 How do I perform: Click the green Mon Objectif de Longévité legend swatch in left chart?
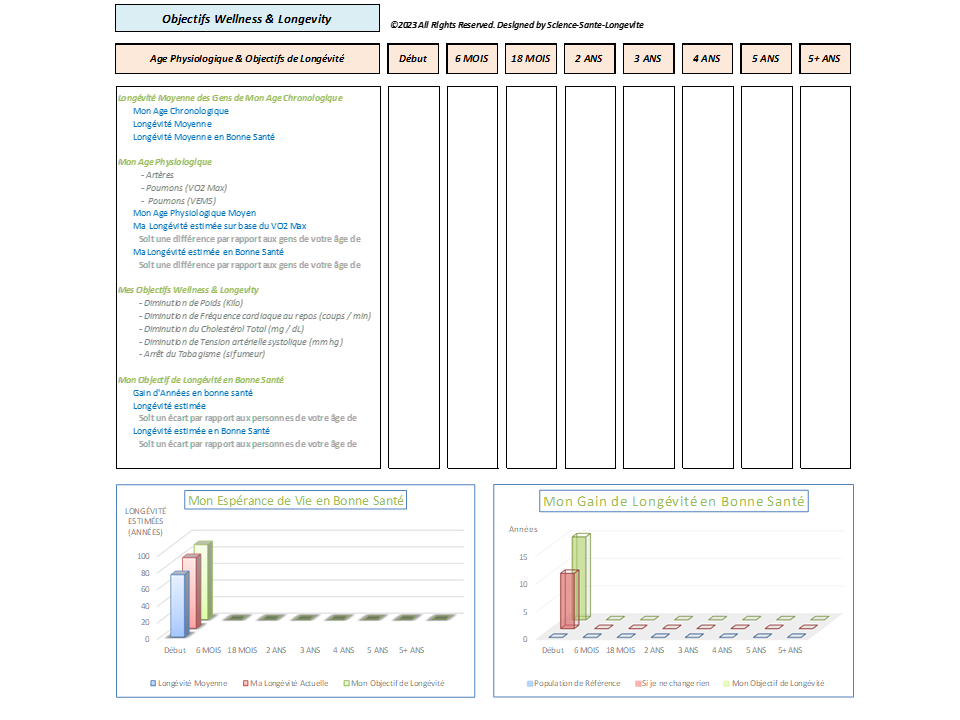tap(347, 683)
